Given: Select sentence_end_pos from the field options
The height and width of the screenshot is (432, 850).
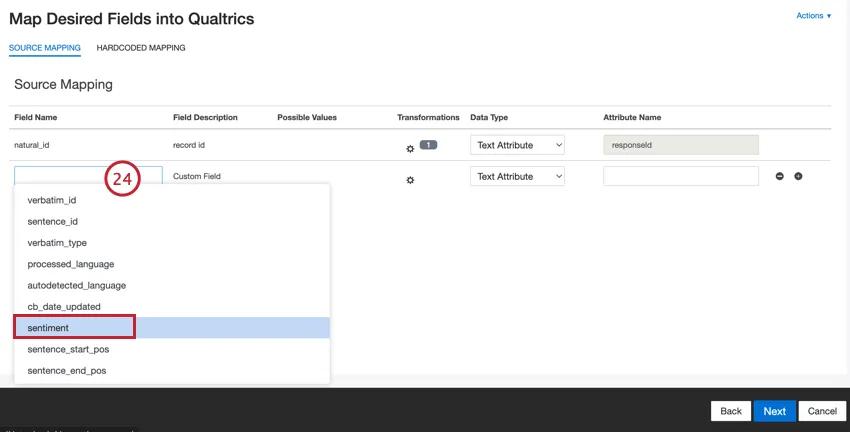Looking at the screenshot, I should coord(67,370).
